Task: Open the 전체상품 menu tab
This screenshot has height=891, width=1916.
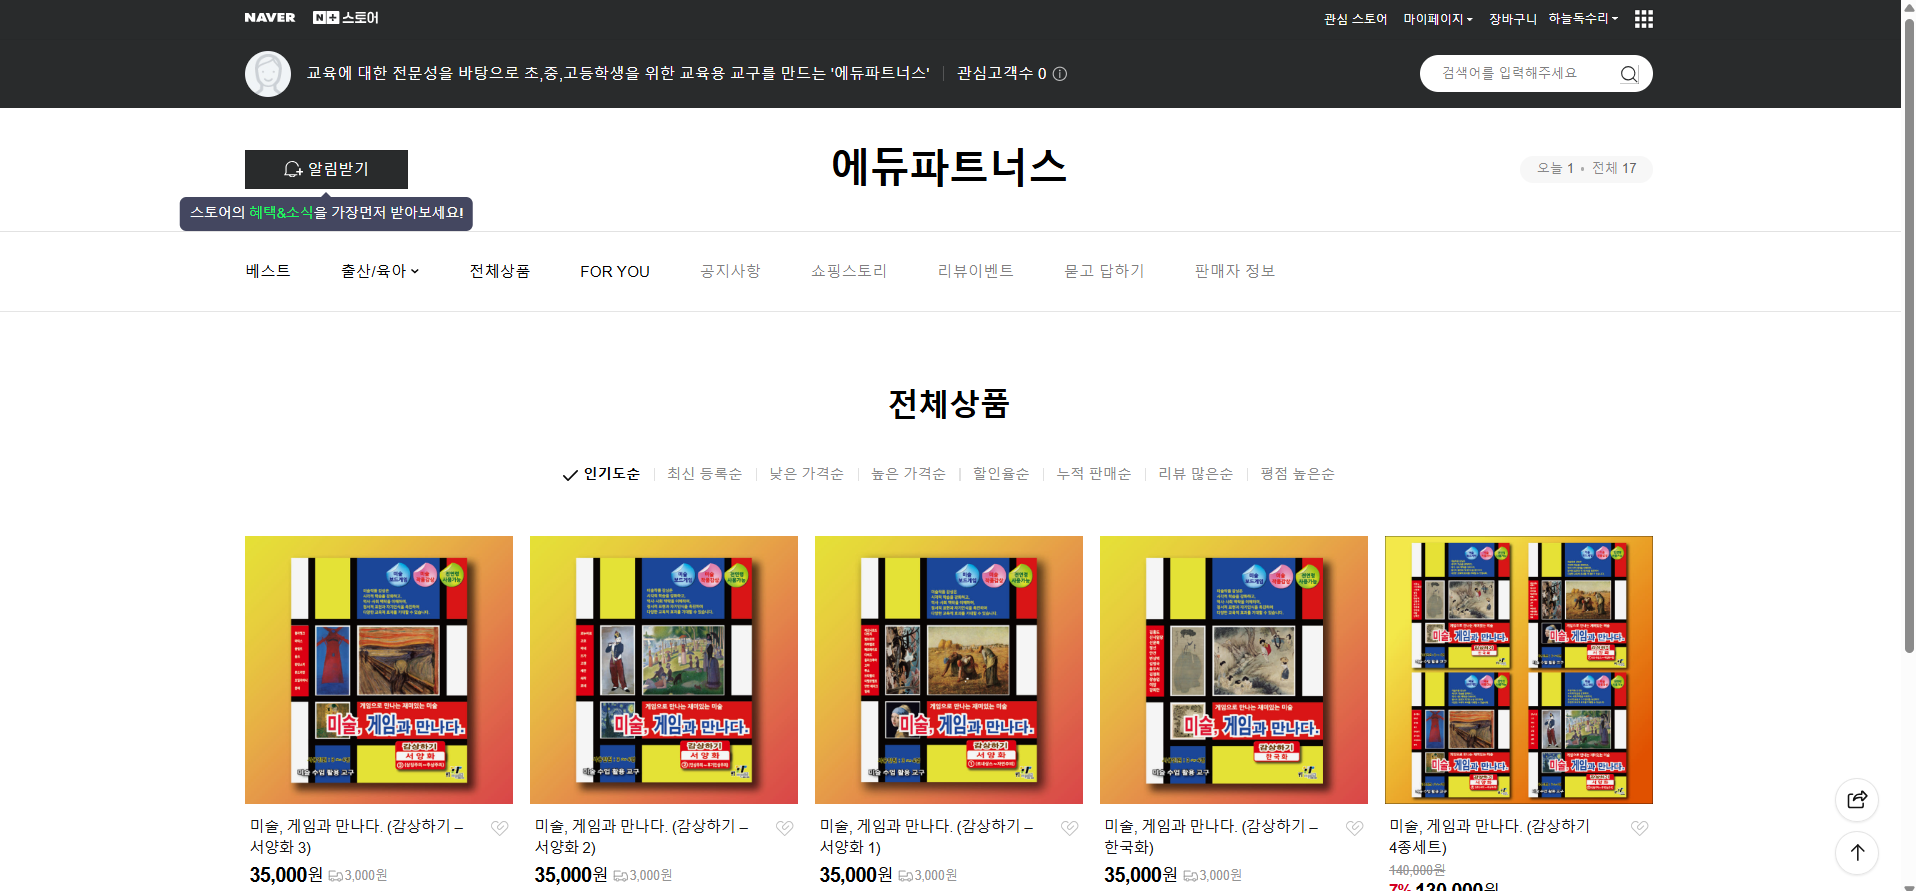Action: 500,271
